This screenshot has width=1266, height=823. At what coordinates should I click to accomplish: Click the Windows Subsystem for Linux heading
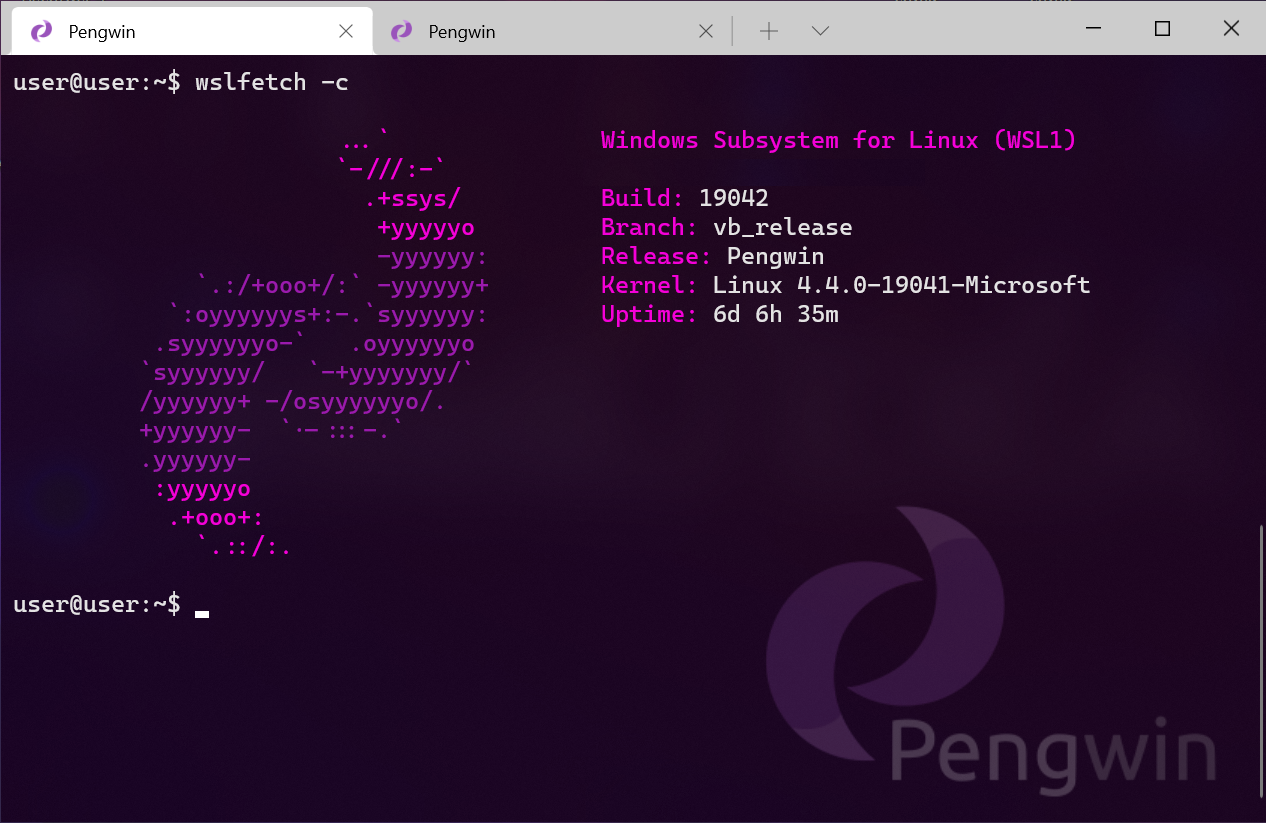tap(837, 140)
